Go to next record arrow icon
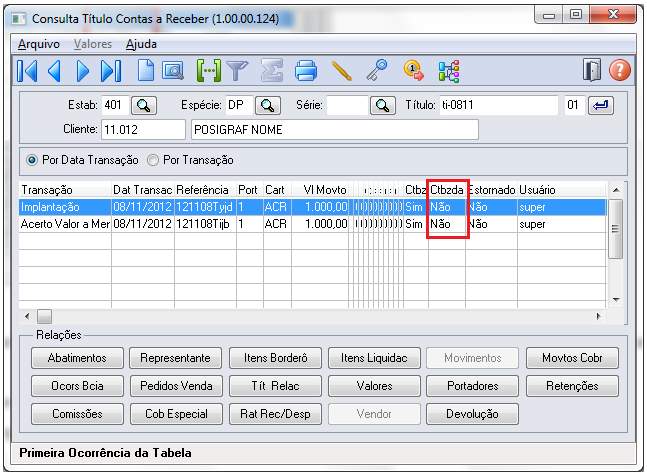This screenshot has width=647, height=475. click(x=83, y=71)
